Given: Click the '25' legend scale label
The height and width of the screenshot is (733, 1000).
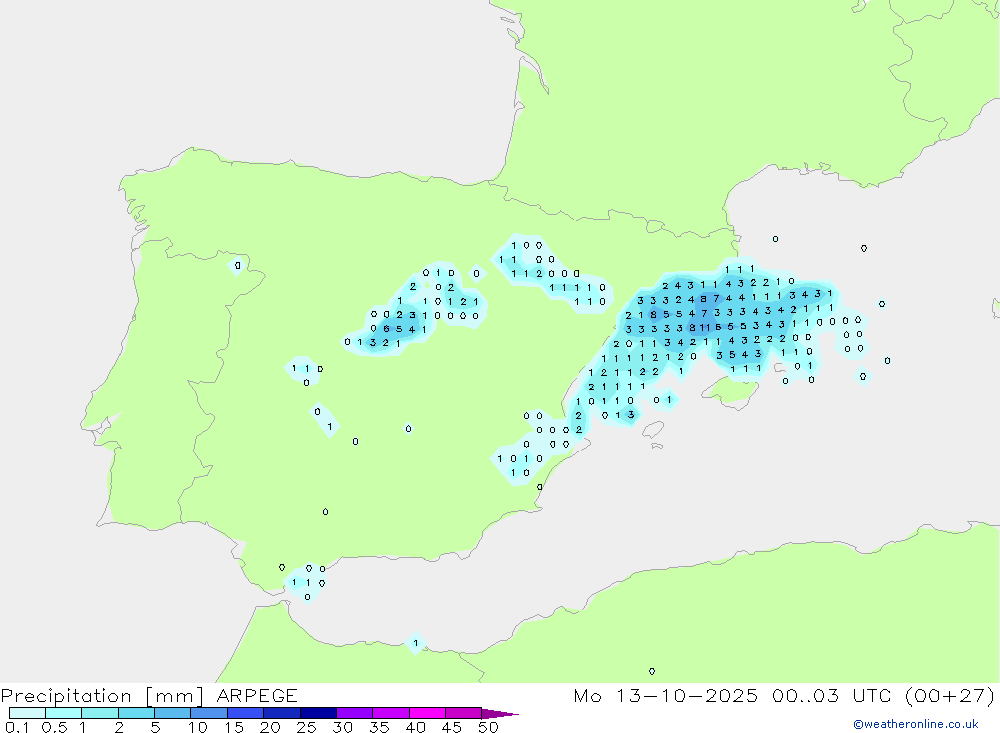Looking at the screenshot, I should [306, 727].
